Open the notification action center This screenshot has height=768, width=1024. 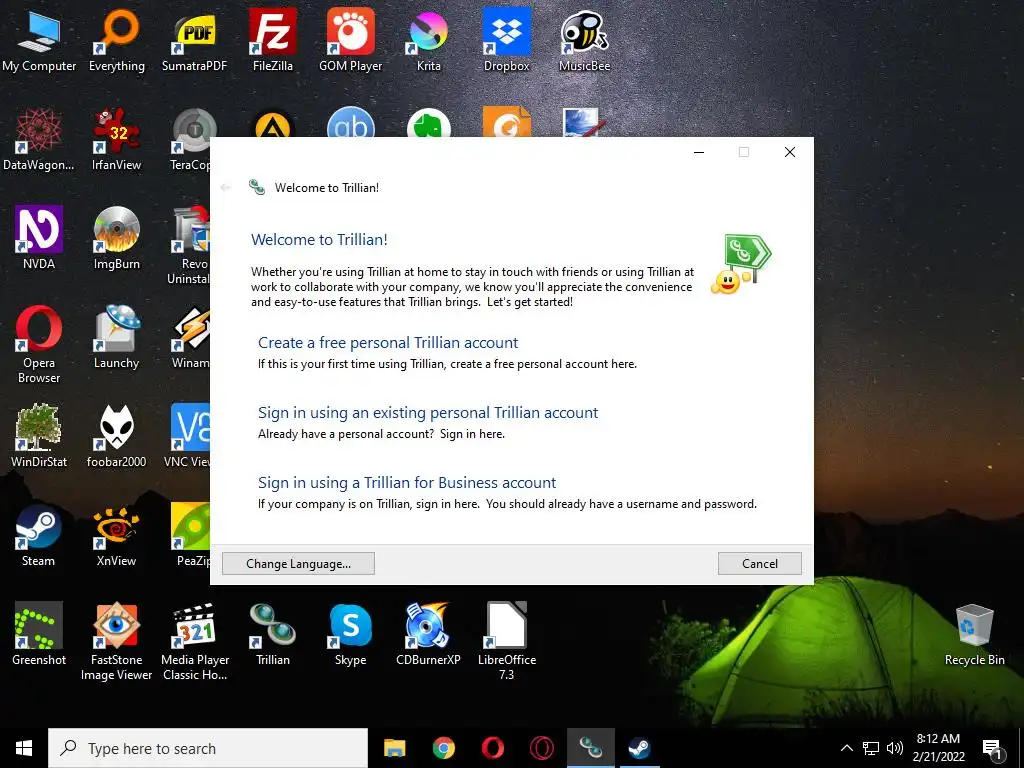pyautogui.click(x=993, y=749)
